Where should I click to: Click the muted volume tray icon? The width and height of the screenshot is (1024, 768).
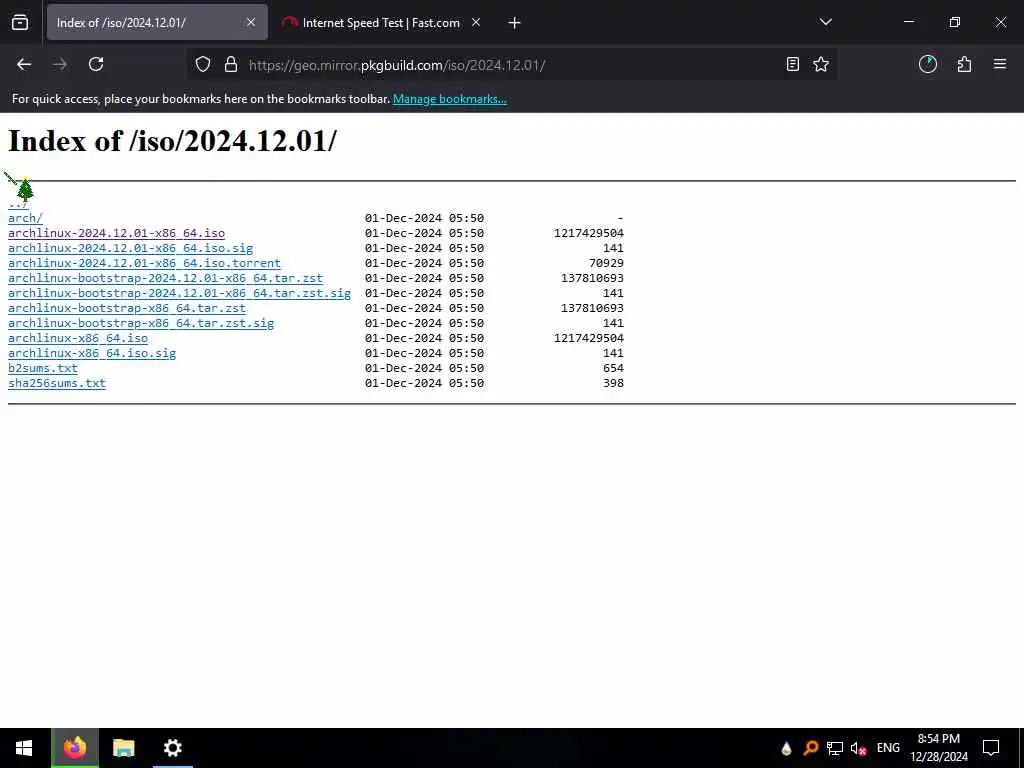coord(858,748)
